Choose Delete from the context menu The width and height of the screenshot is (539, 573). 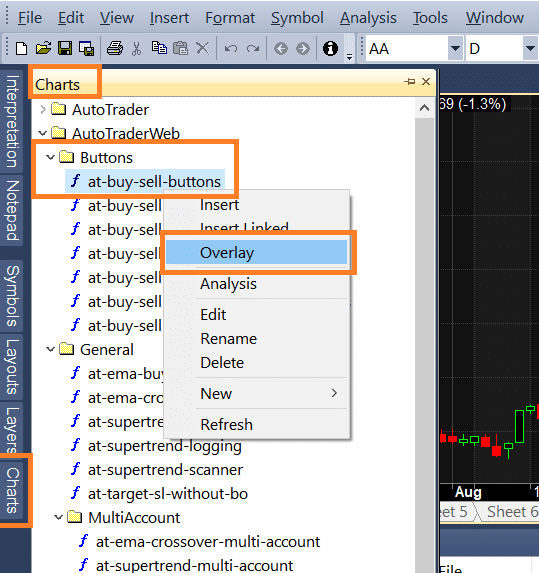pyautogui.click(x=257, y=363)
